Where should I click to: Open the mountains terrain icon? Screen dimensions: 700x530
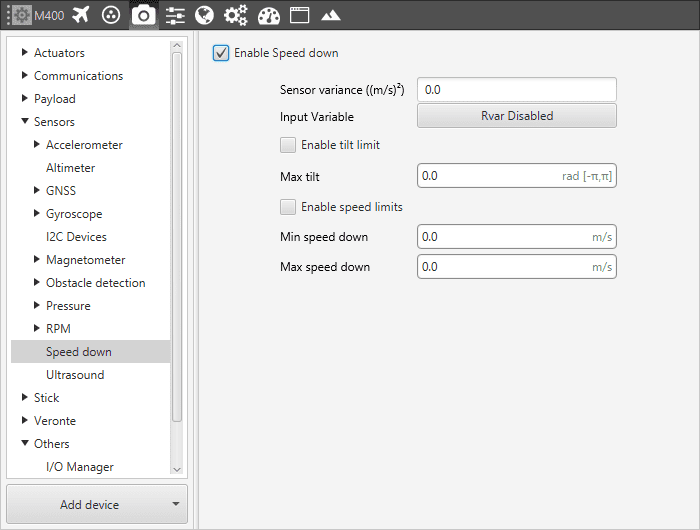(331, 16)
